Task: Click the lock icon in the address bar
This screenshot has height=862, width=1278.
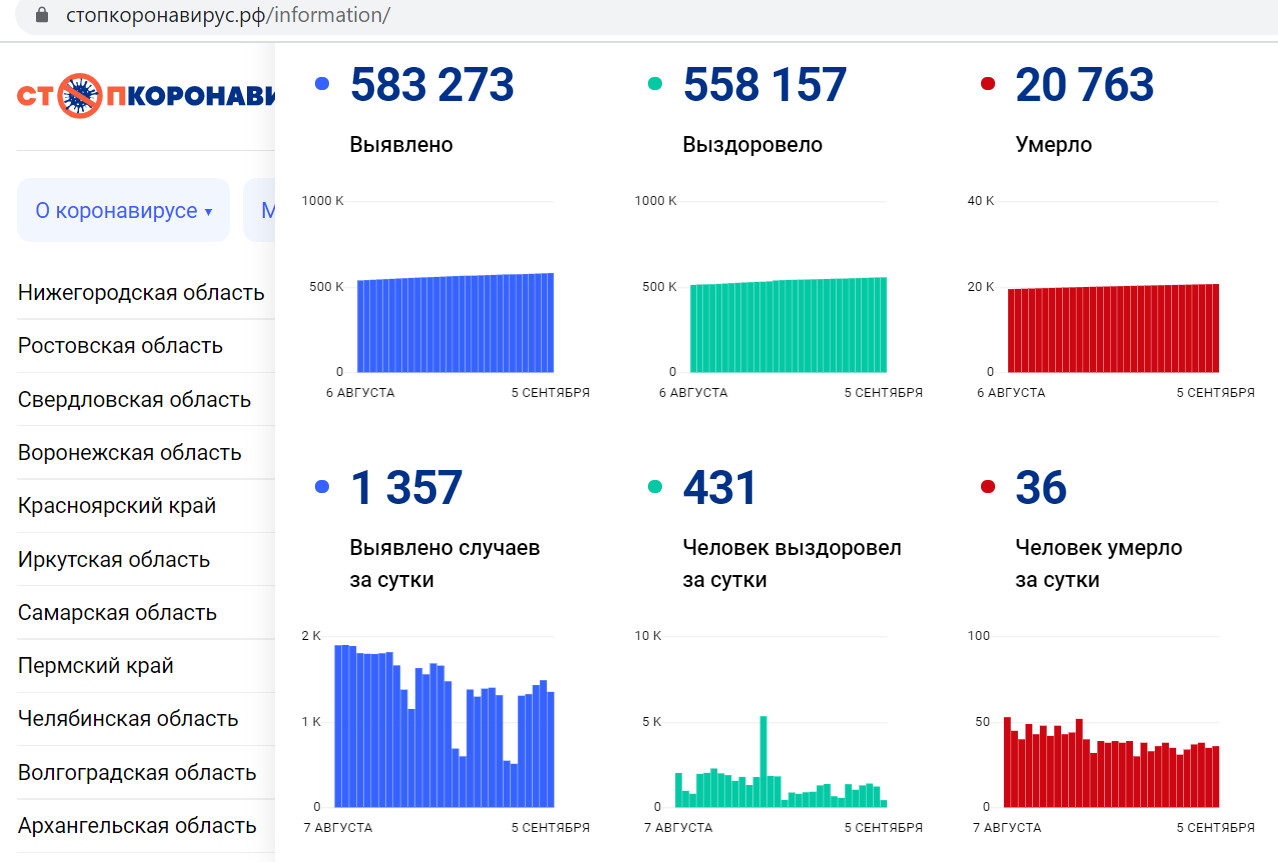Action: click(41, 15)
